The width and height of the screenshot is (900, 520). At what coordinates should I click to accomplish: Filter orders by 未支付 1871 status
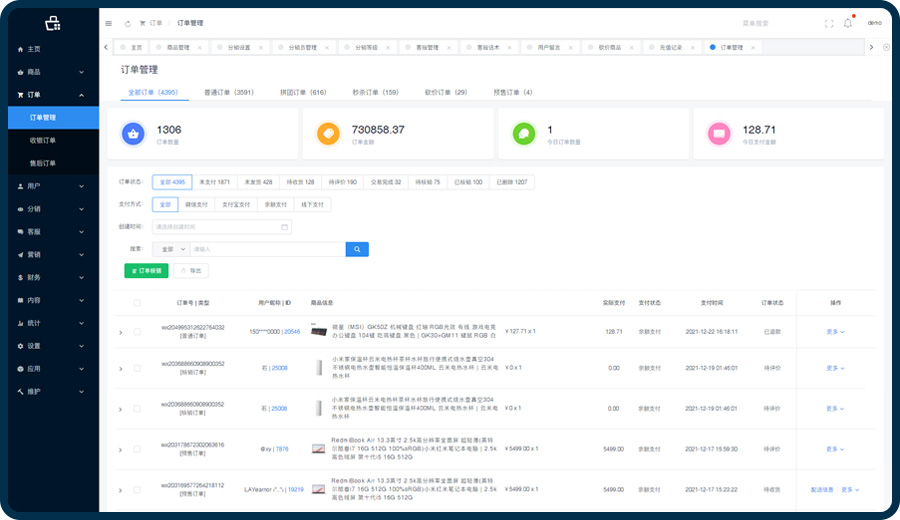click(x=214, y=182)
